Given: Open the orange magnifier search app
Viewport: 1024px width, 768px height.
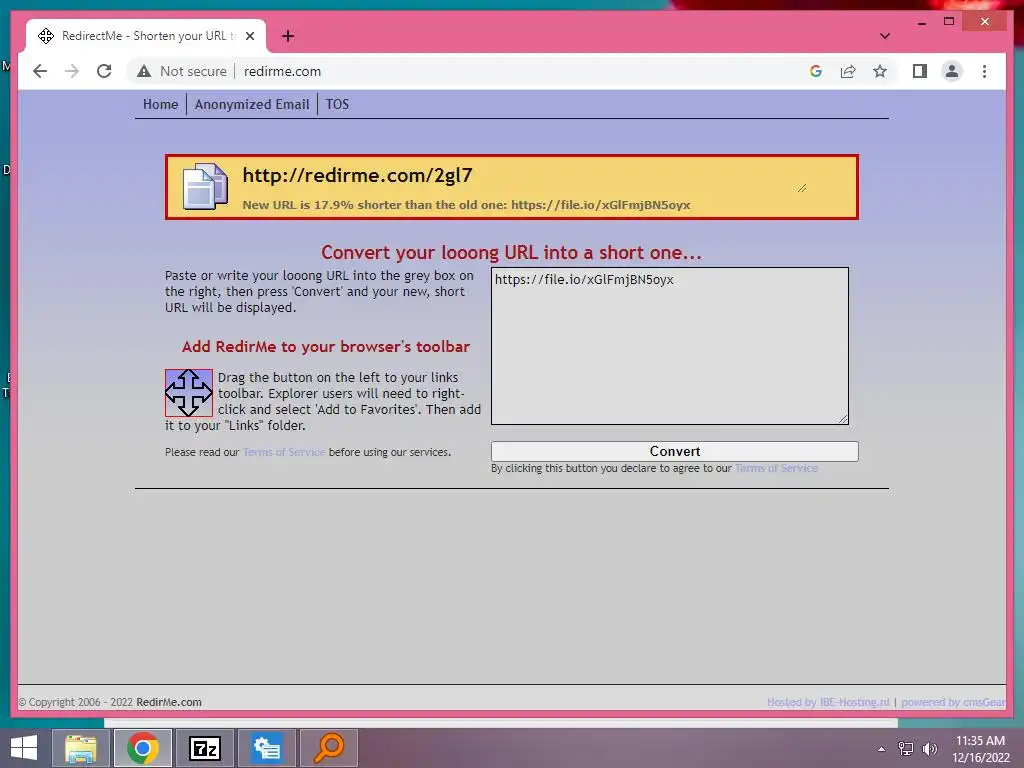Looking at the screenshot, I should click(x=328, y=748).
